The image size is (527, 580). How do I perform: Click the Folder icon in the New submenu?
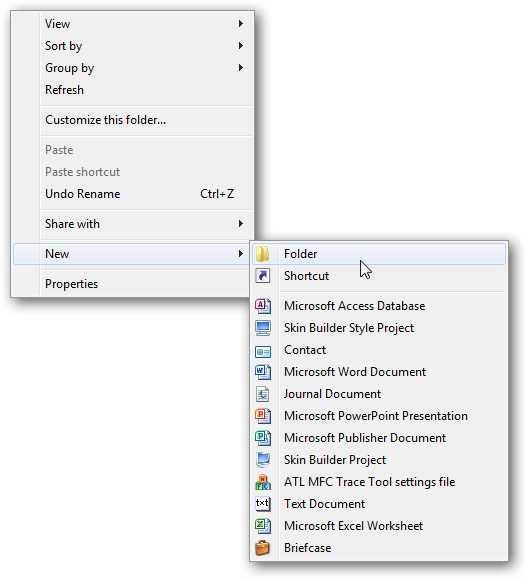click(263, 254)
